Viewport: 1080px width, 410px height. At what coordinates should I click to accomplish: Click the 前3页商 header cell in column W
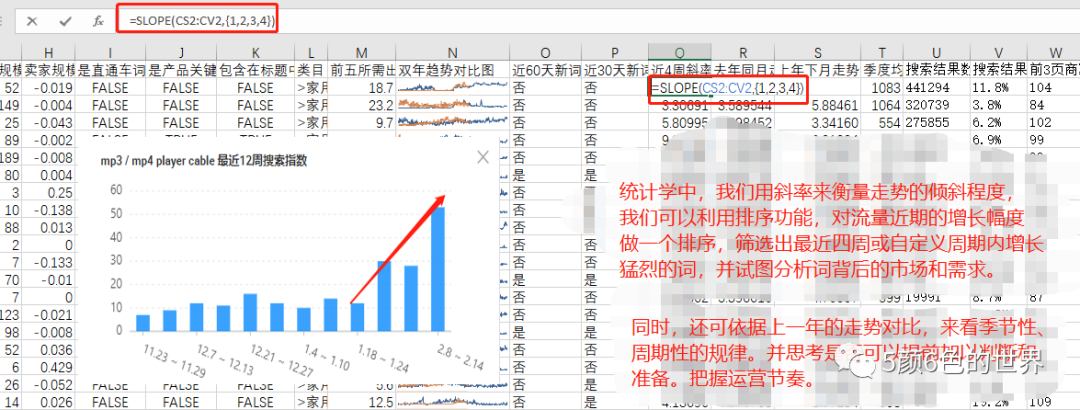click(1053, 70)
